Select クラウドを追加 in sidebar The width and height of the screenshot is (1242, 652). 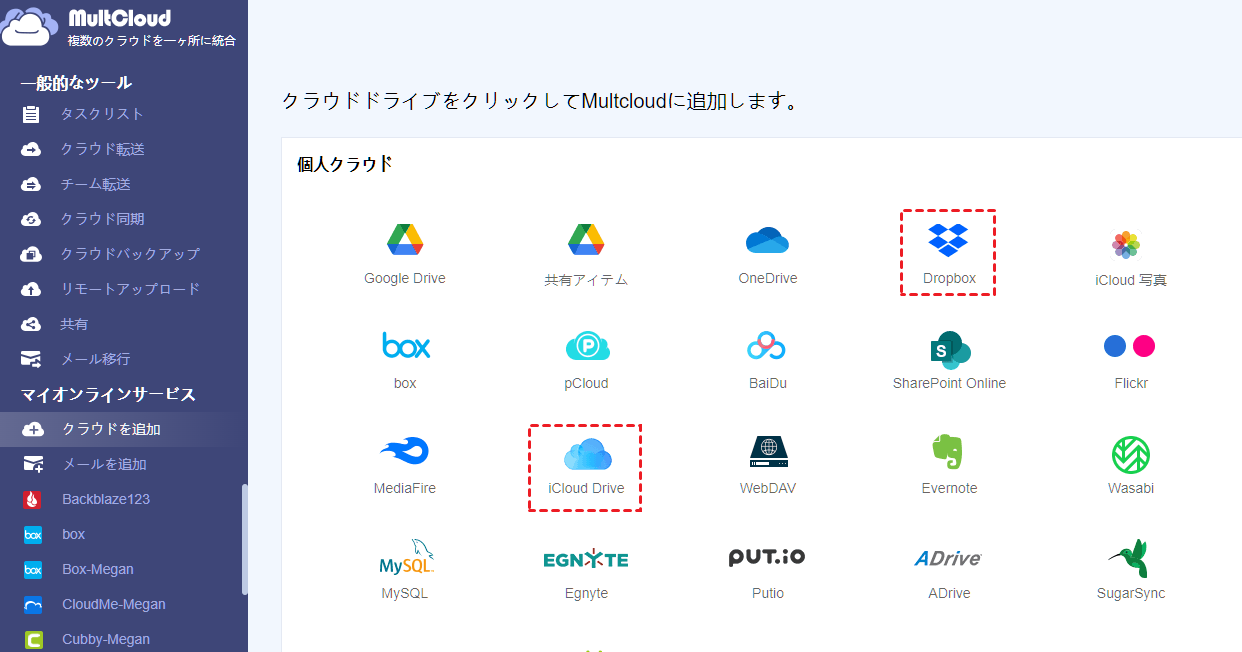pyautogui.click(x=111, y=429)
